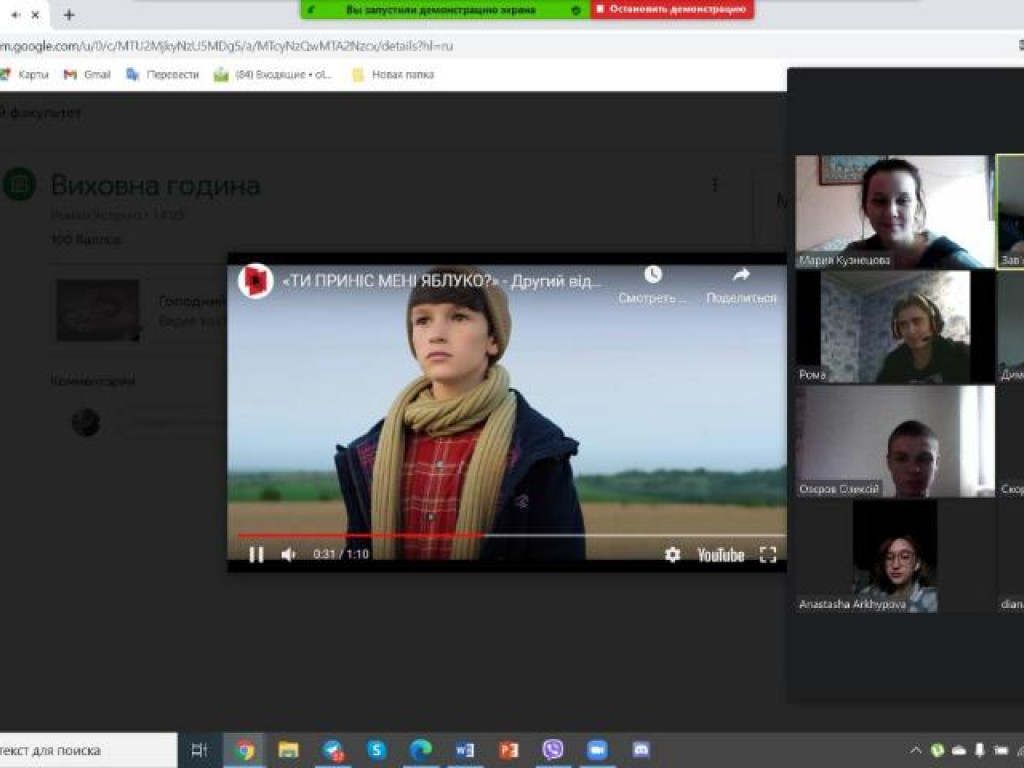The image size is (1024, 768).
Task: Click the YouTube logo in the player
Action: tap(720, 554)
